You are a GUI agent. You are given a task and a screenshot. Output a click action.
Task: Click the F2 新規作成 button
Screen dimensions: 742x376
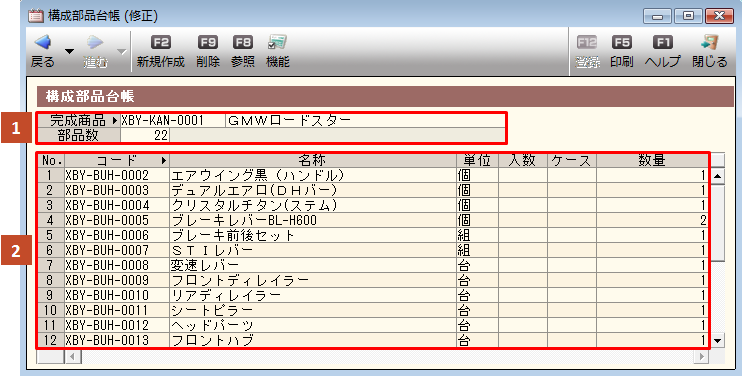tap(160, 52)
